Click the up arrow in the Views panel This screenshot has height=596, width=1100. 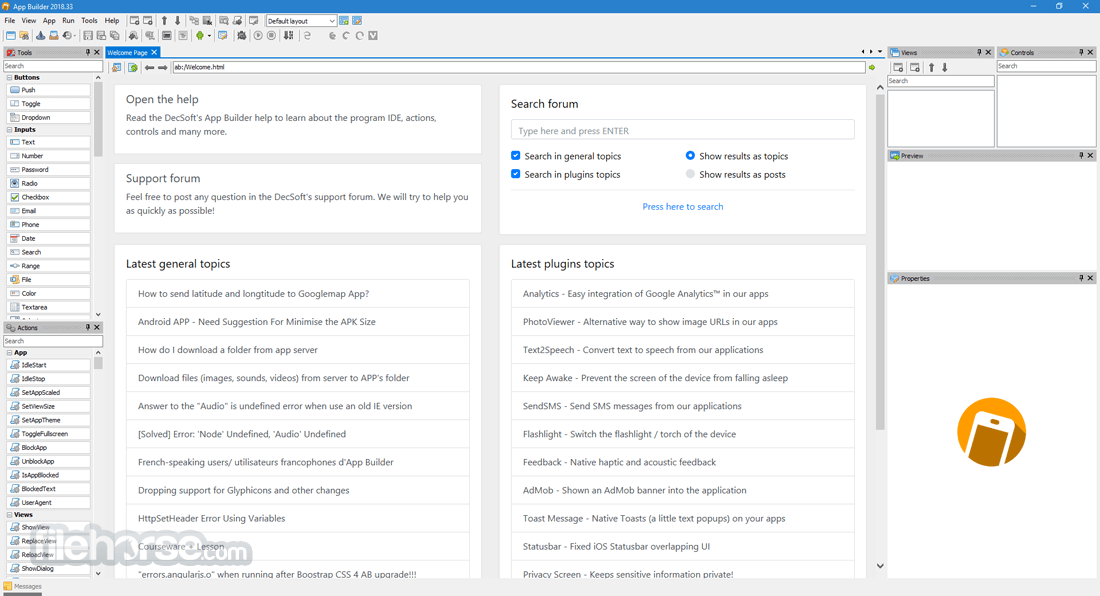pyautogui.click(x=932, y=67)
